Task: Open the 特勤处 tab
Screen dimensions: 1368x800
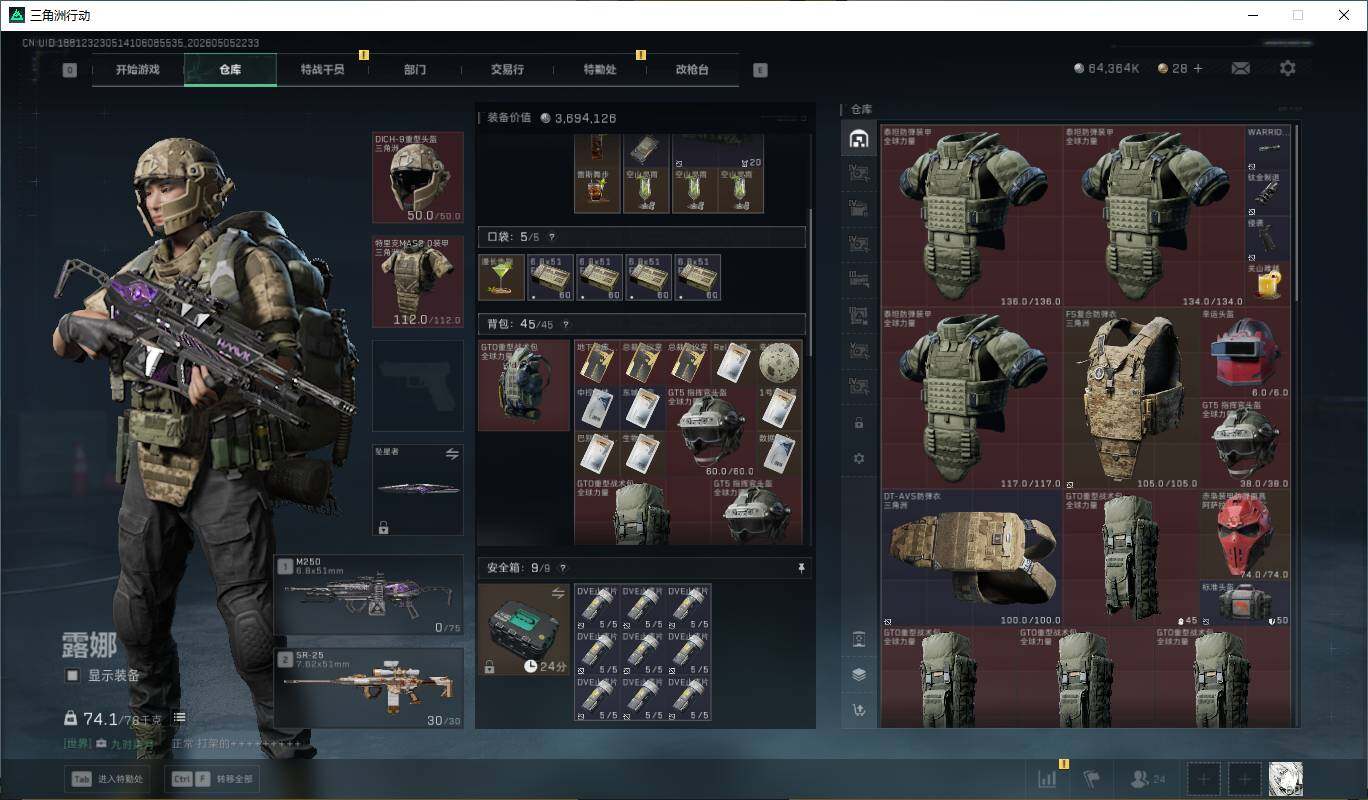Action: coord(600,70)
